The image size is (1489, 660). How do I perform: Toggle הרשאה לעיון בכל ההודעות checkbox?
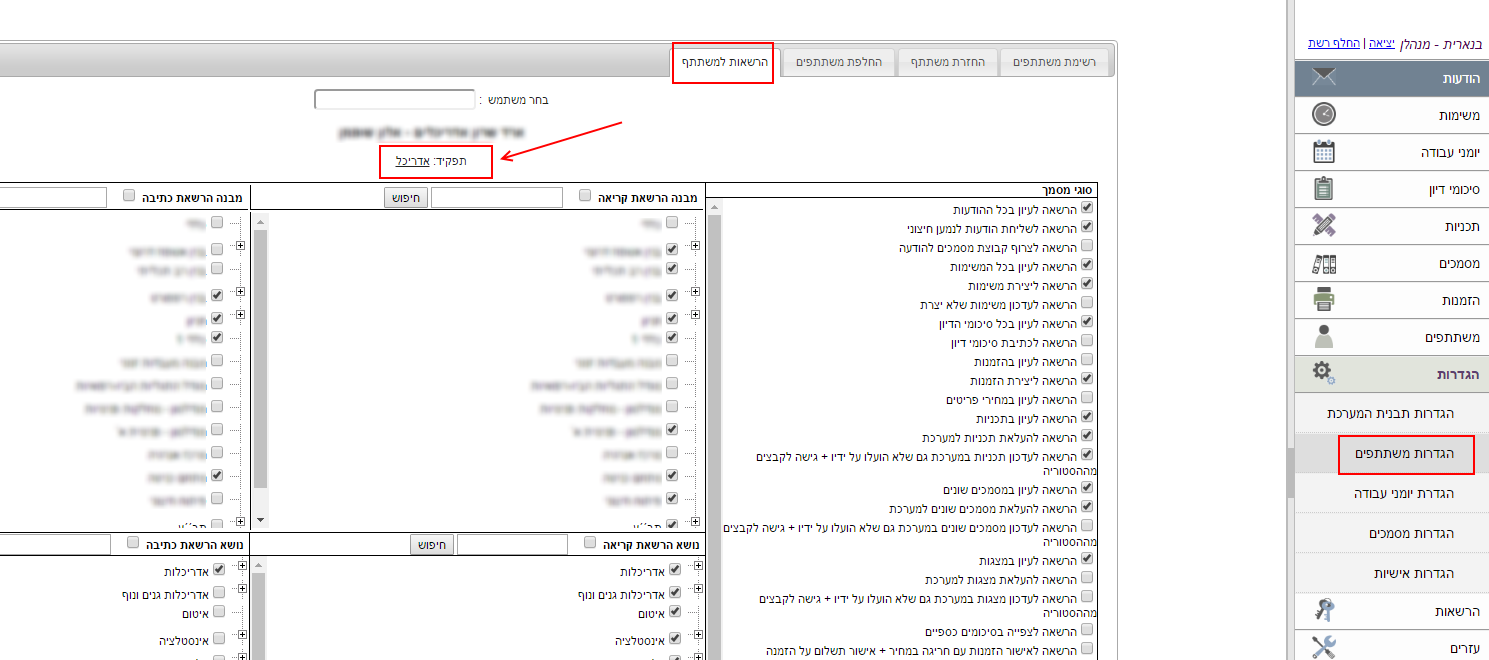[1087, 209]
